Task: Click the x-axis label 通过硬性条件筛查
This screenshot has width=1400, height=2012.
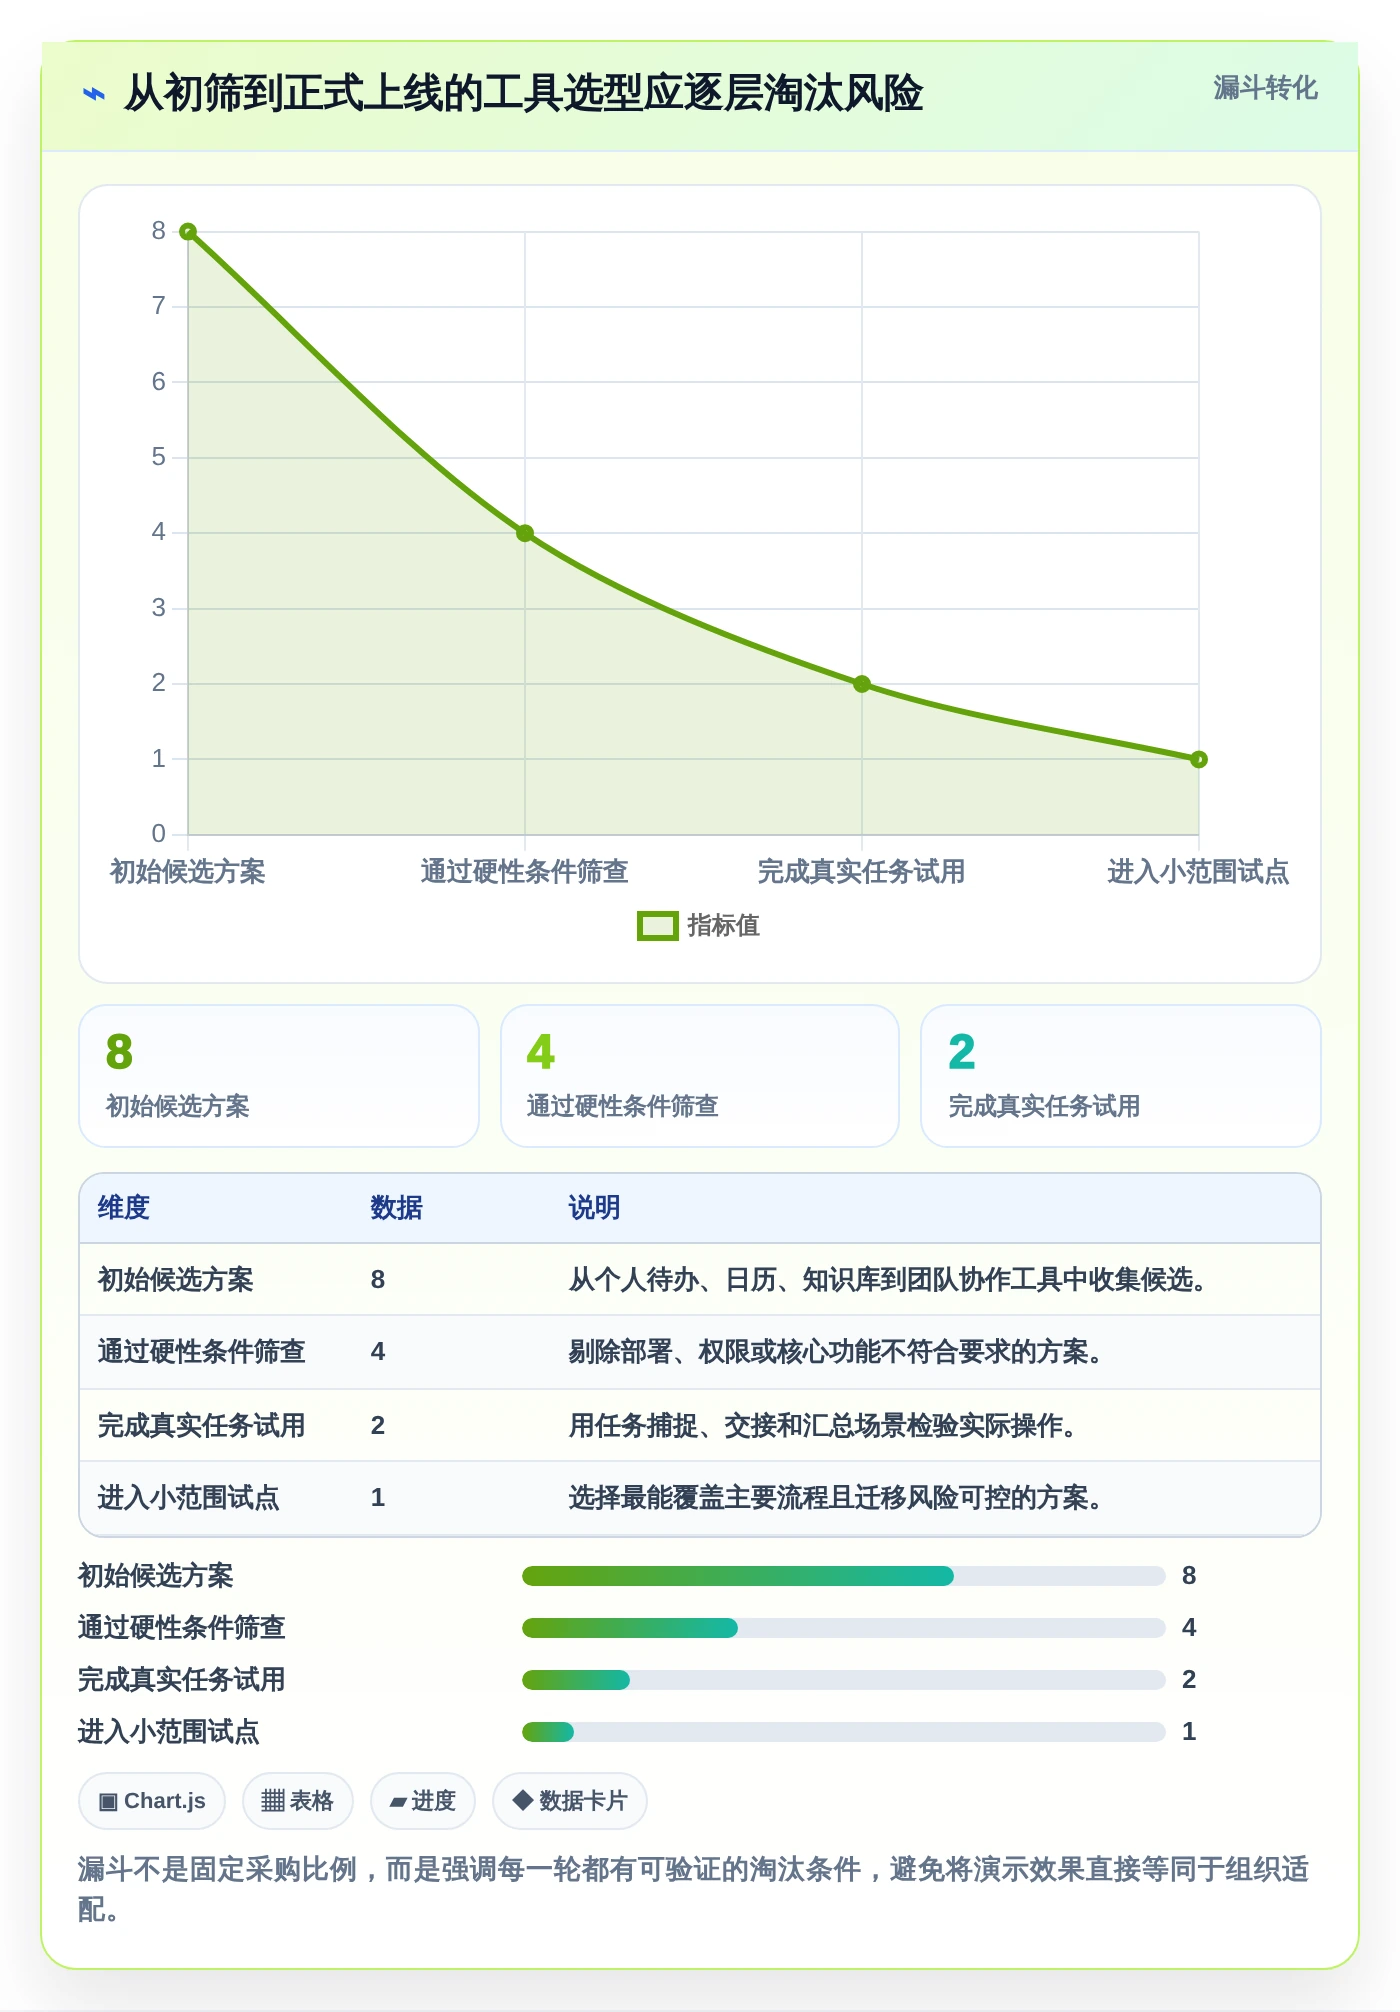Action: coord(525,872)
